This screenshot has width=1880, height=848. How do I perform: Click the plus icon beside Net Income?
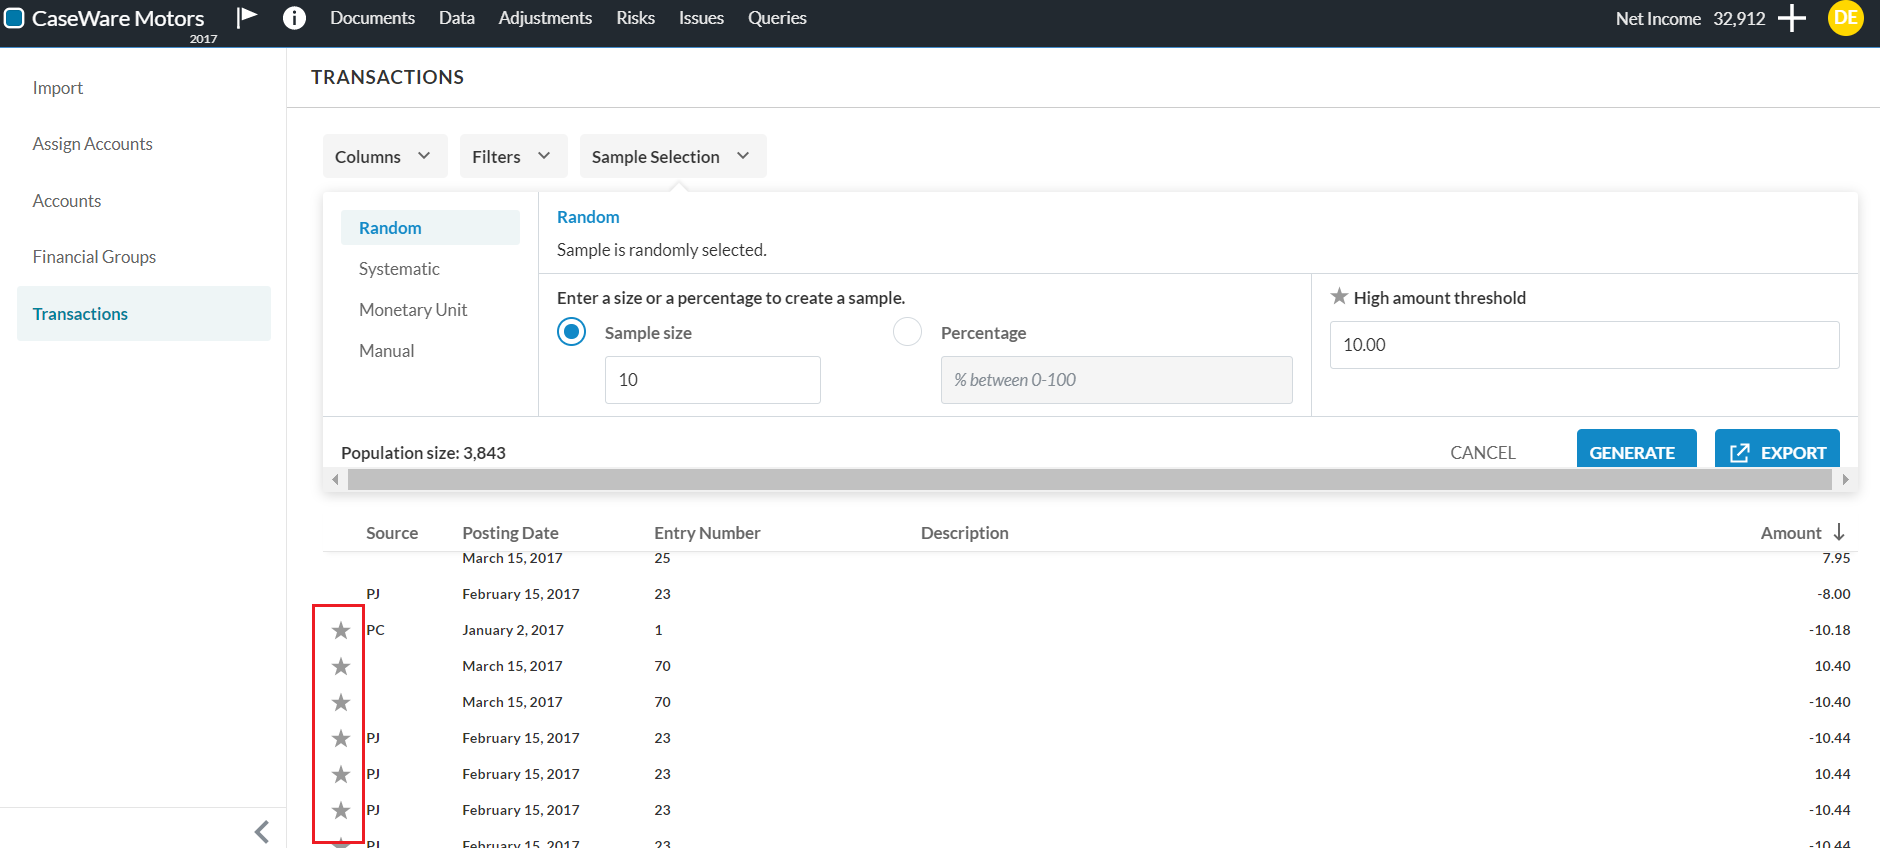point(1792,18)
